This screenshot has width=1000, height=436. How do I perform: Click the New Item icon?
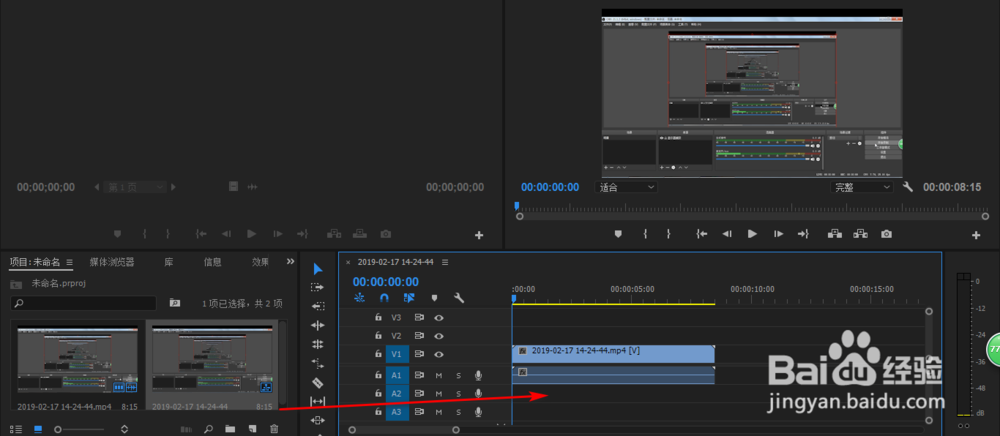pos(253,429)
